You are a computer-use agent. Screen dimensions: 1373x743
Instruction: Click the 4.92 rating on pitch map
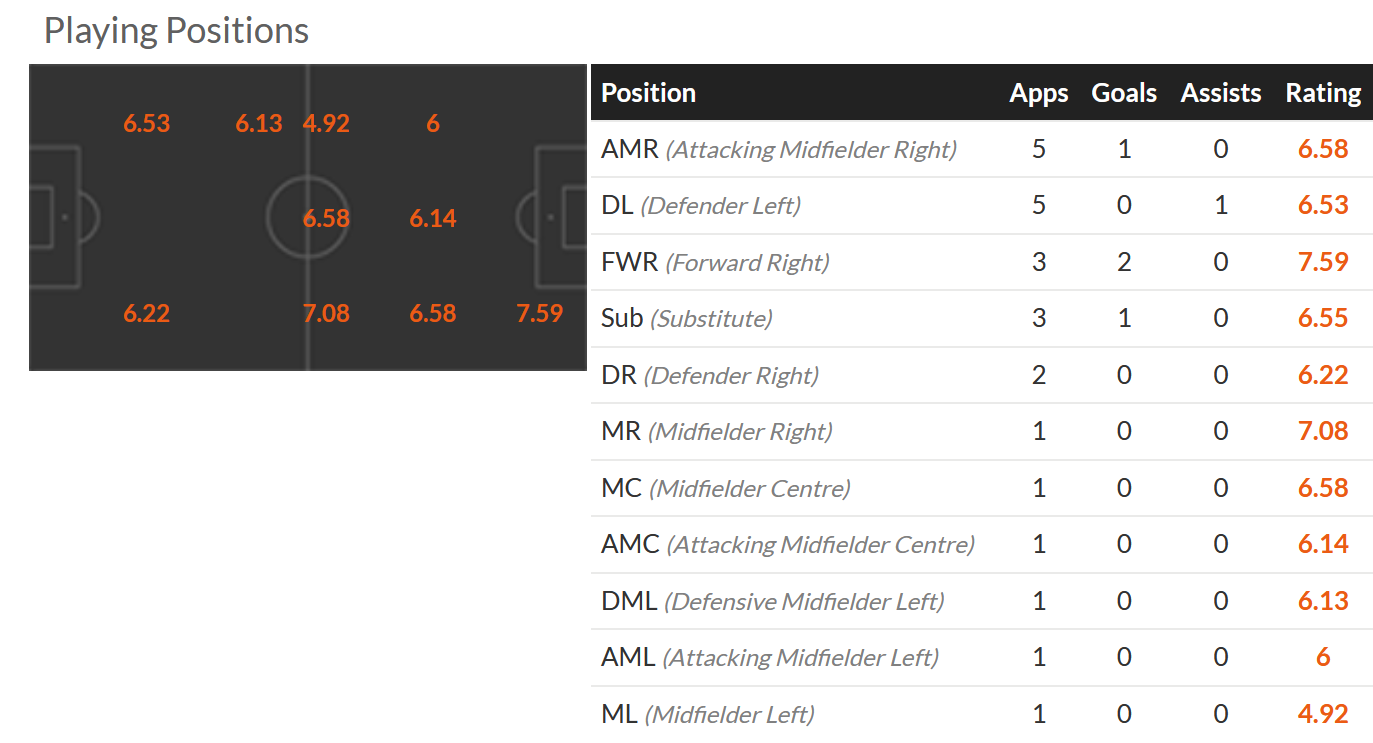326,124
